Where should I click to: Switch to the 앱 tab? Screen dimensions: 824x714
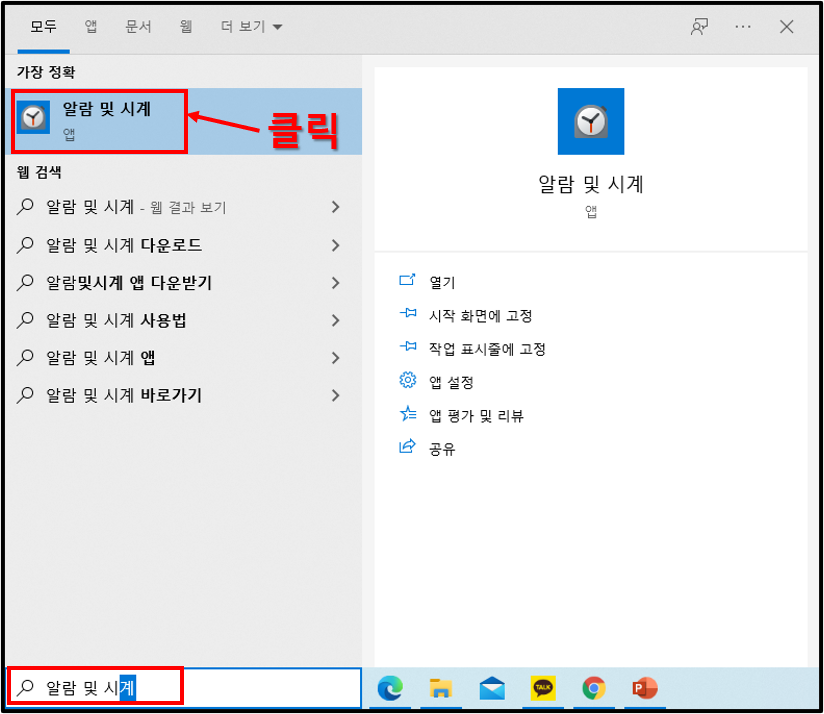tap(91, 26)
